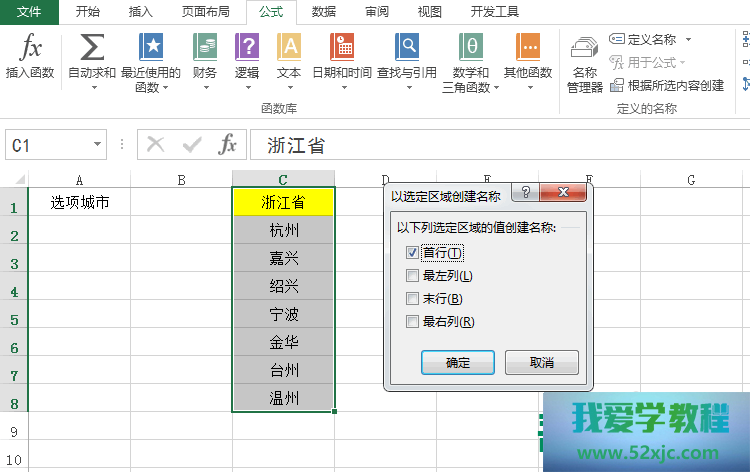The width and height of the screenshot is (750, 472).
Task: Switch to the 数据 (Data) ribbon tab
Action: tap(324, 12)
